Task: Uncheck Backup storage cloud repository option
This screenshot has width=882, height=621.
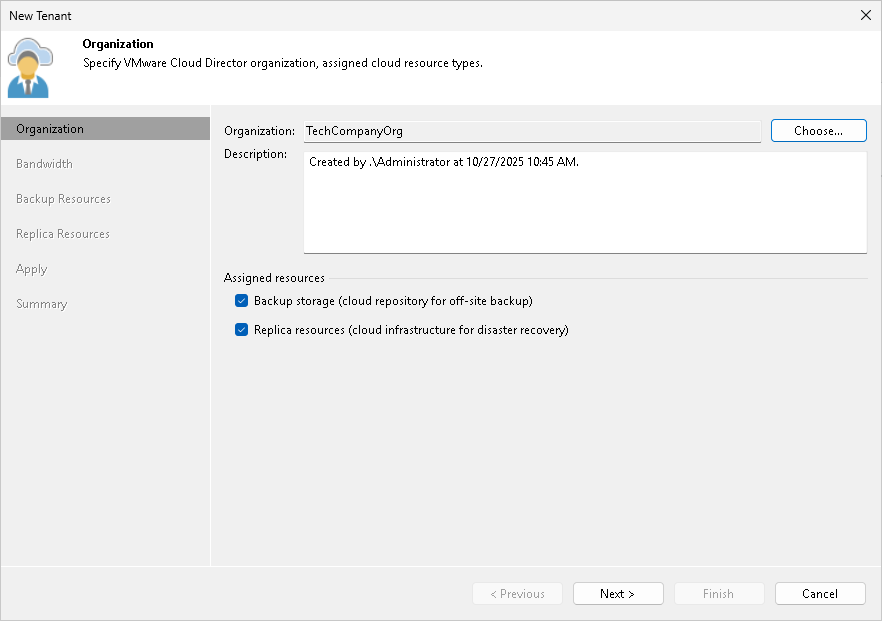Action: [241, 300]
